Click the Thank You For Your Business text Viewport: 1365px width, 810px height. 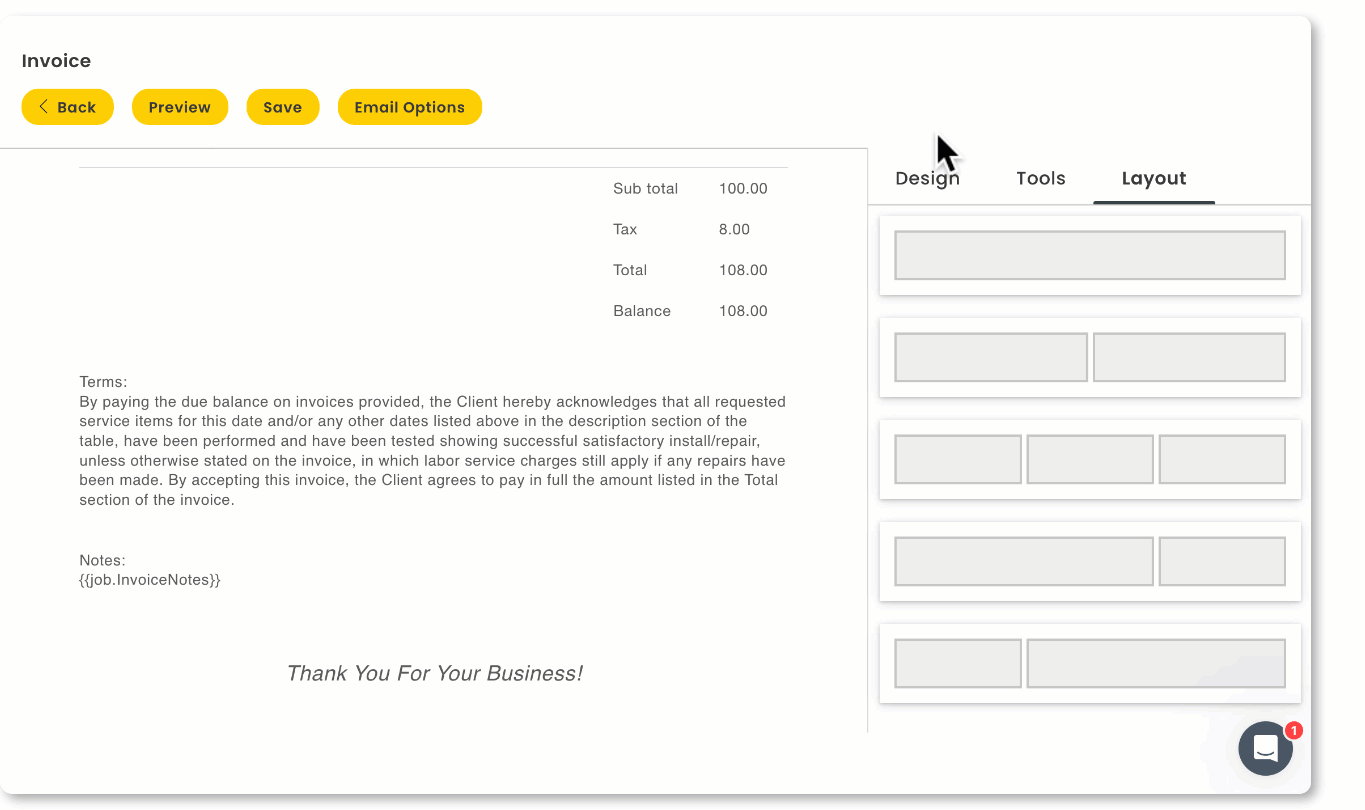pos(434,674)
